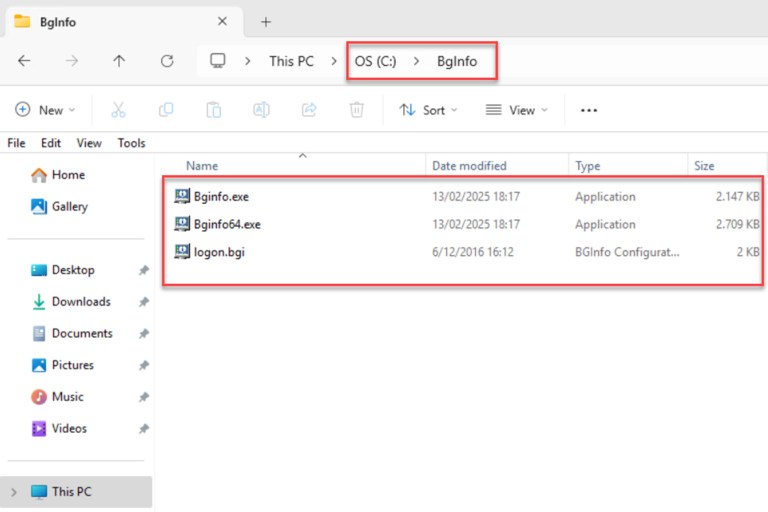
Task: Click the Rename icon in toolbar
Action: coord(261,110)
